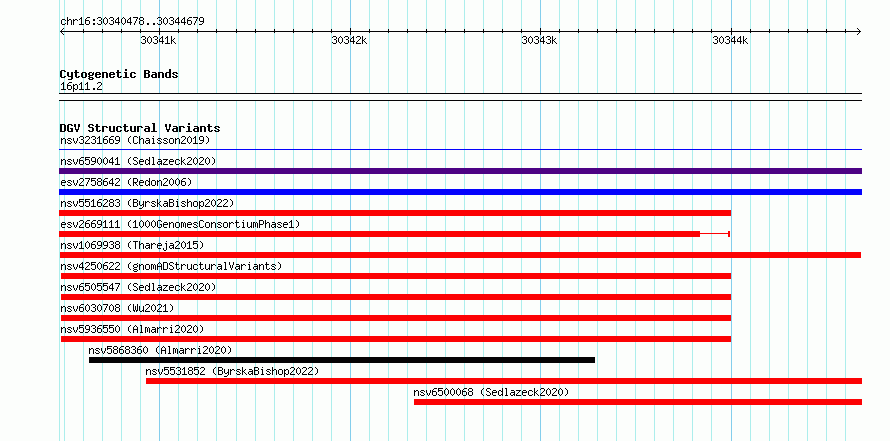Click the nsv6505547 (Sedlazeck2020) label
890x441 pixels.
pyautogui.click(x=138, y=287)
